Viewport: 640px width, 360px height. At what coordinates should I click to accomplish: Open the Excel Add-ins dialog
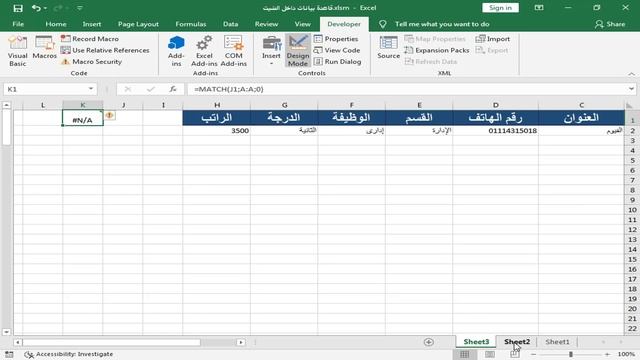(204, 51)
